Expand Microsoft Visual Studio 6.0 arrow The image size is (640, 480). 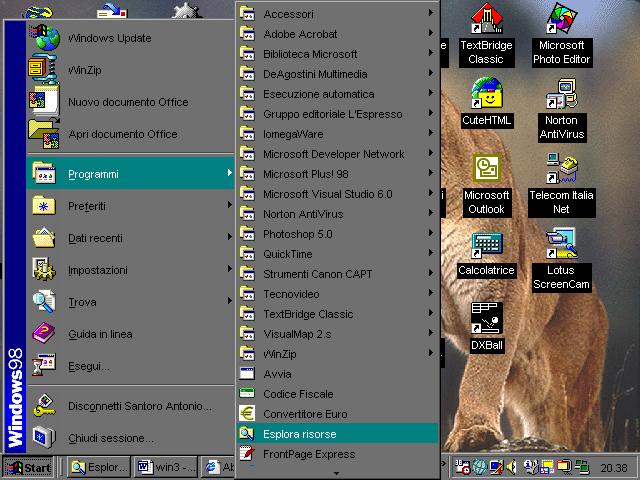(x=431, y=193)
